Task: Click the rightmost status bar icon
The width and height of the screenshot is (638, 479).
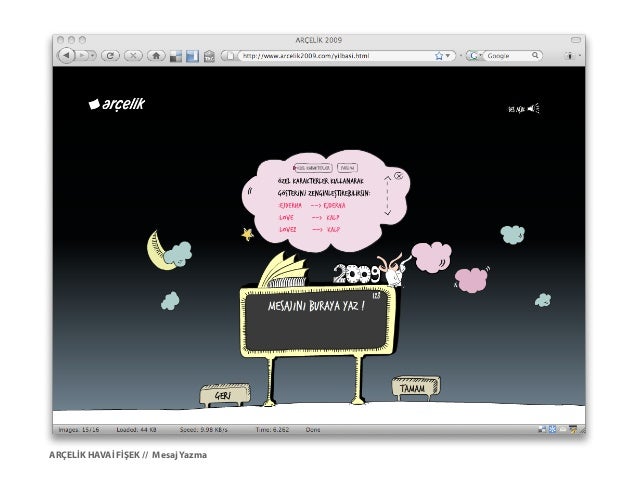Action: (573, 429)
